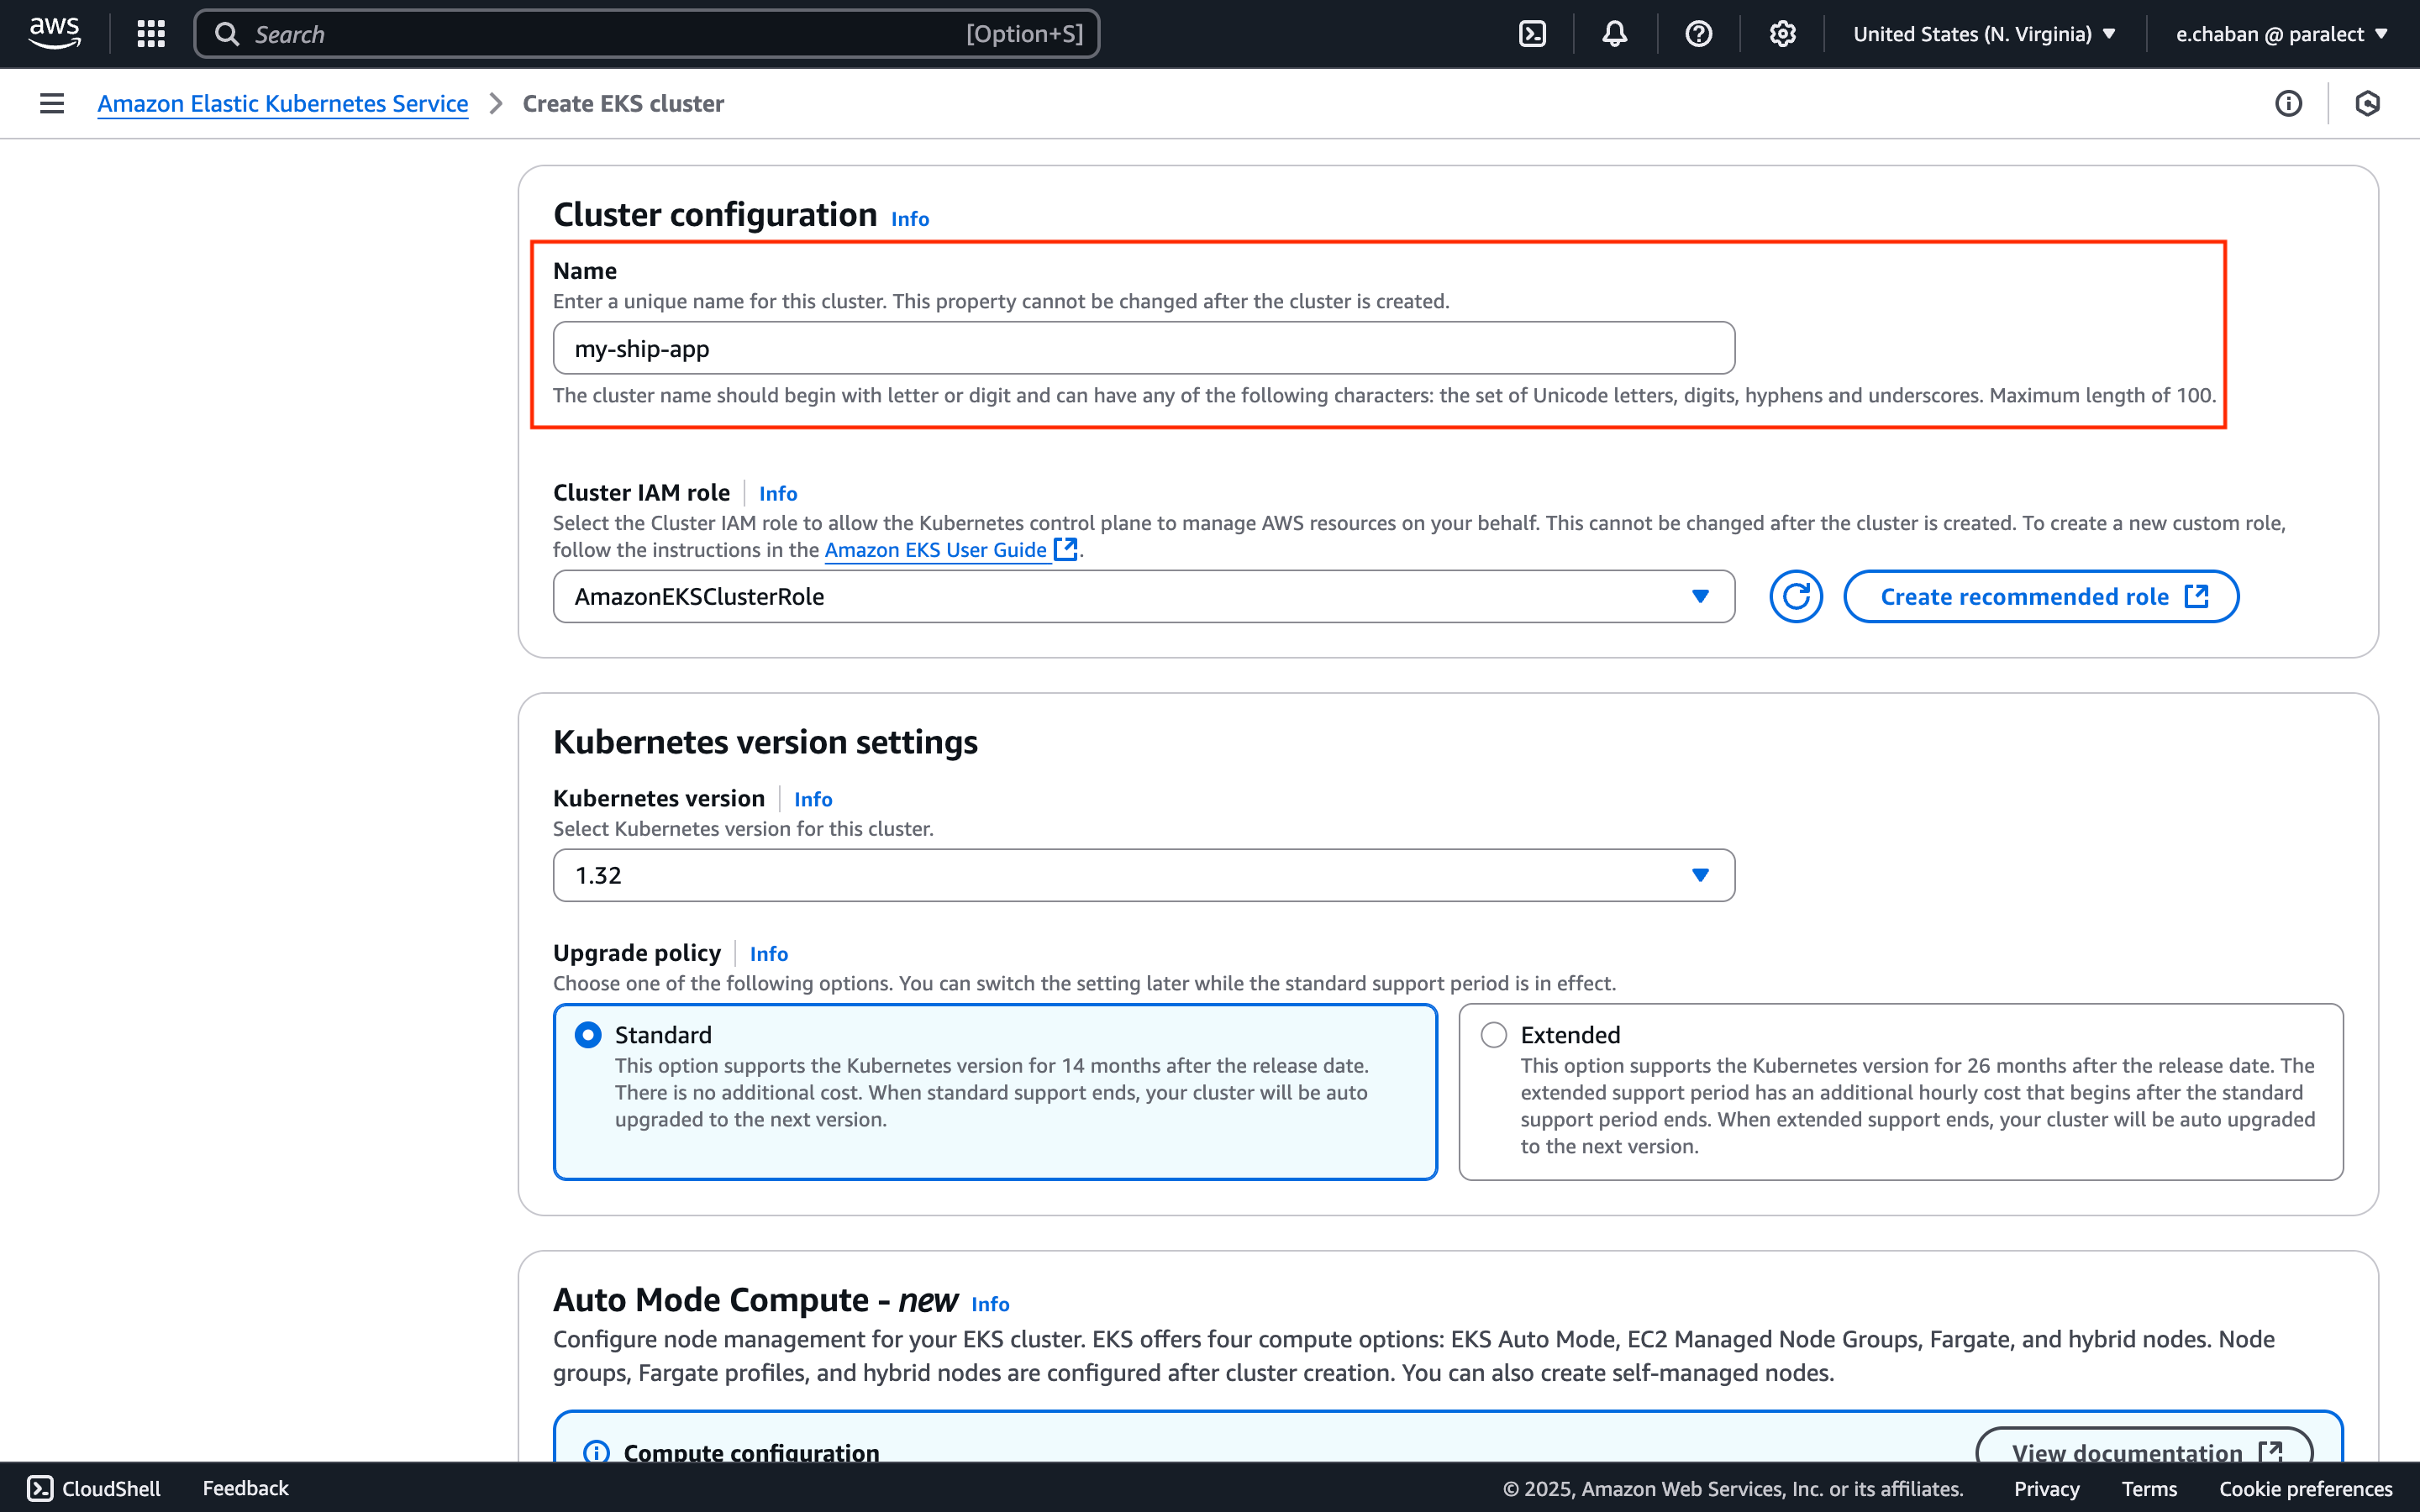Open the Amazon EKS User Guide link
The image size is (2420, 1512).
tap(936, 550)
